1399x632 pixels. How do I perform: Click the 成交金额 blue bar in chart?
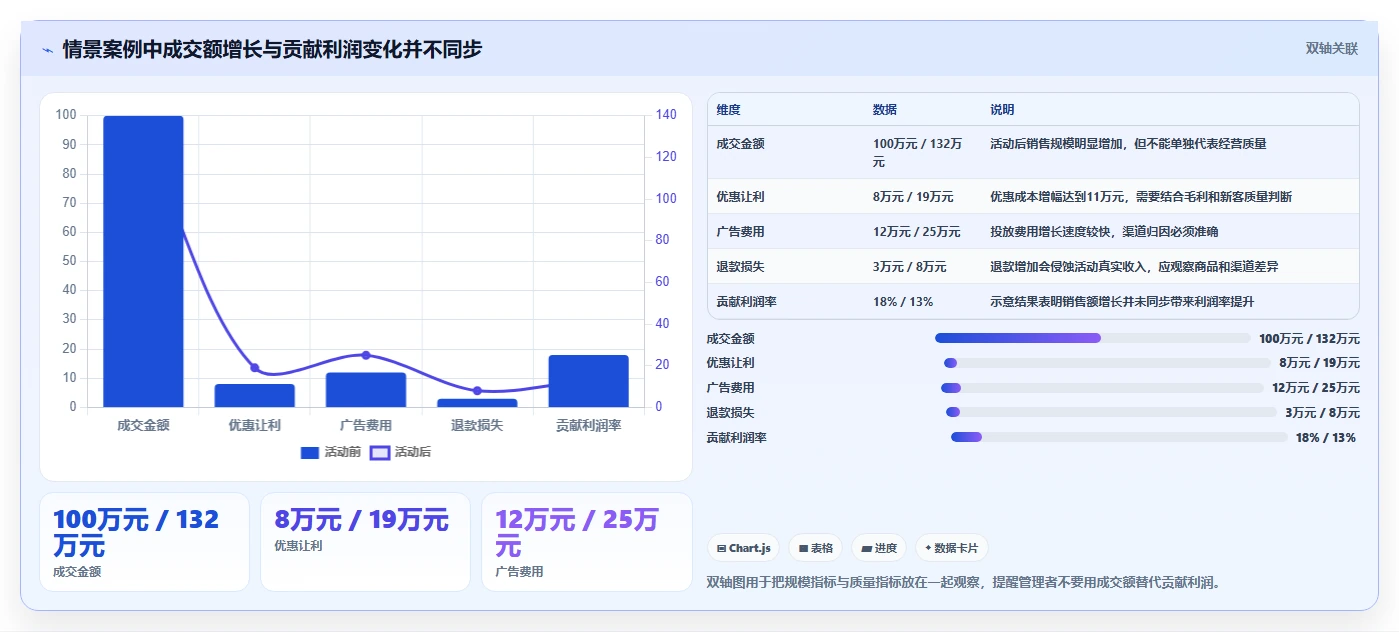point(143,261)
